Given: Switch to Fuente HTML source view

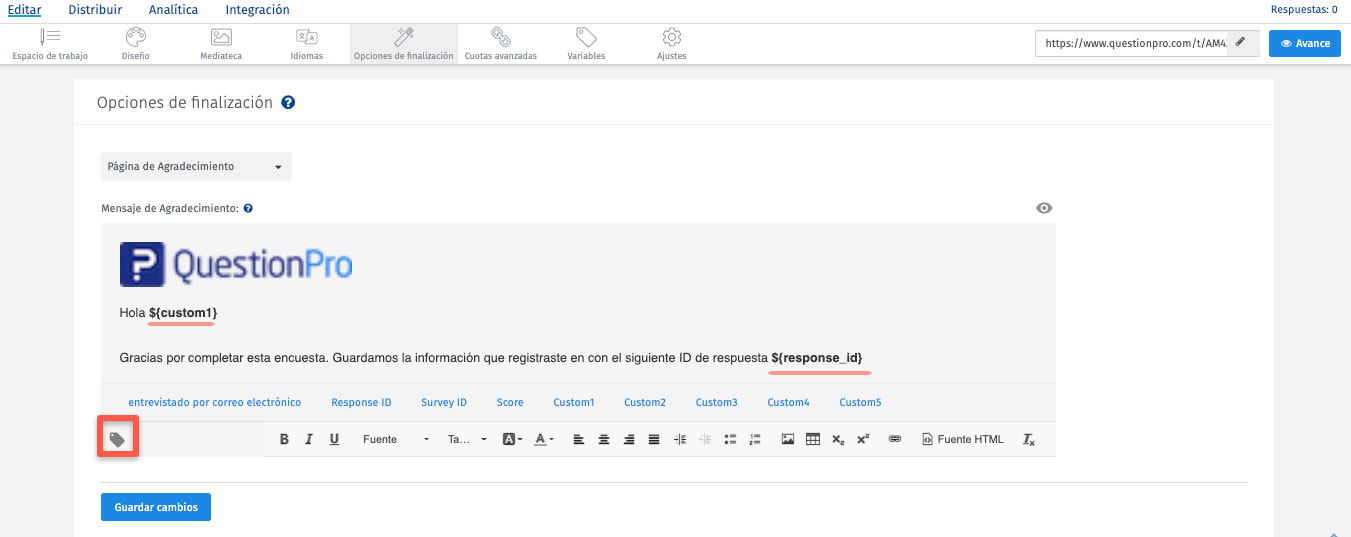Looking at the screenshot, I should coord(963,439).
